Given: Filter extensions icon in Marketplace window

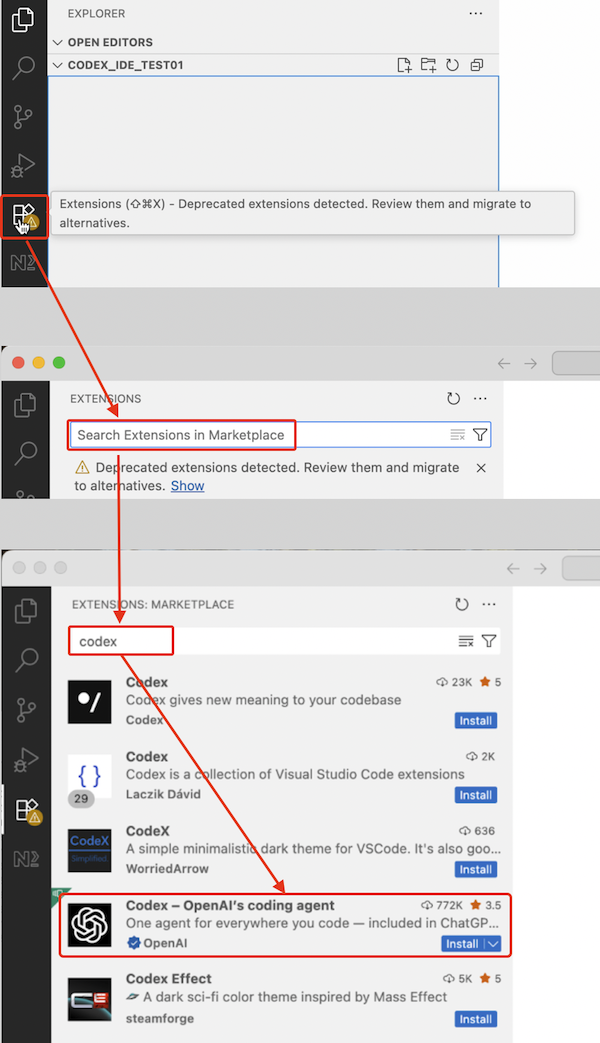Looking at the screenshot, I should coord(489,641).
